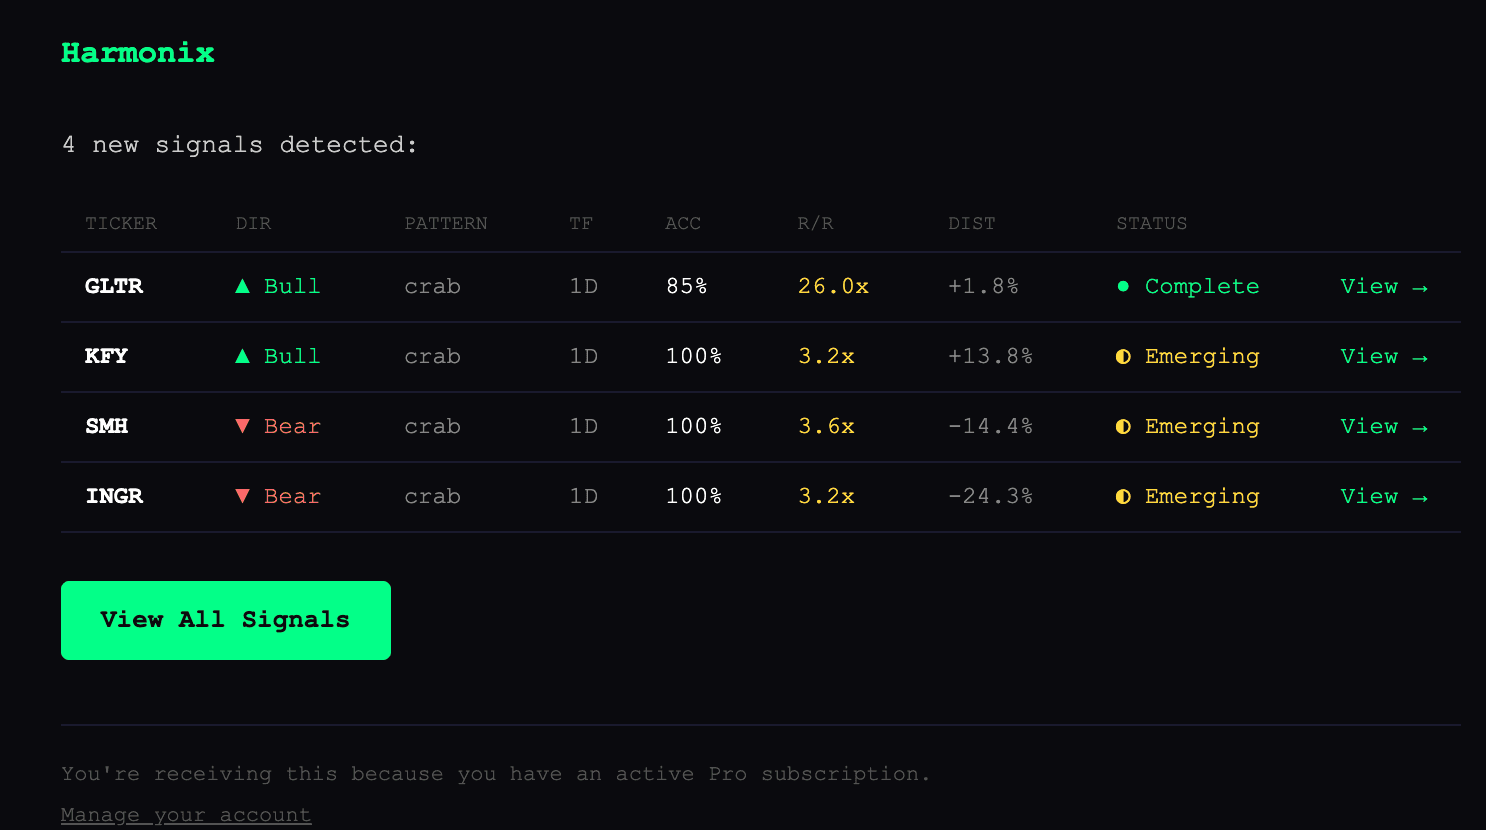Select the GLTR ticker cell

coord(114,286)
